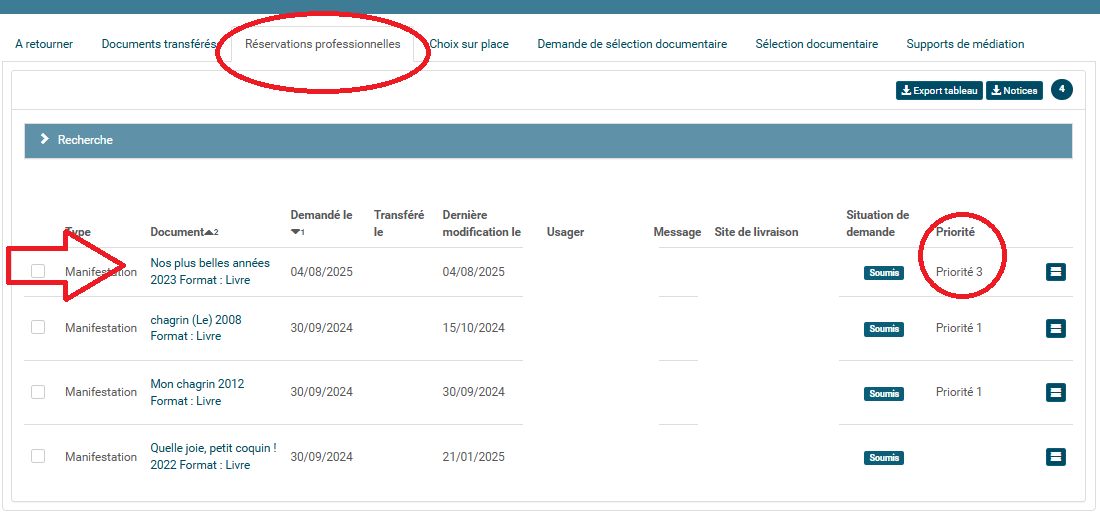Open the Sélection documentaire tab
The width and height of the screenshot is (1100, 517).
pos(816,44)
